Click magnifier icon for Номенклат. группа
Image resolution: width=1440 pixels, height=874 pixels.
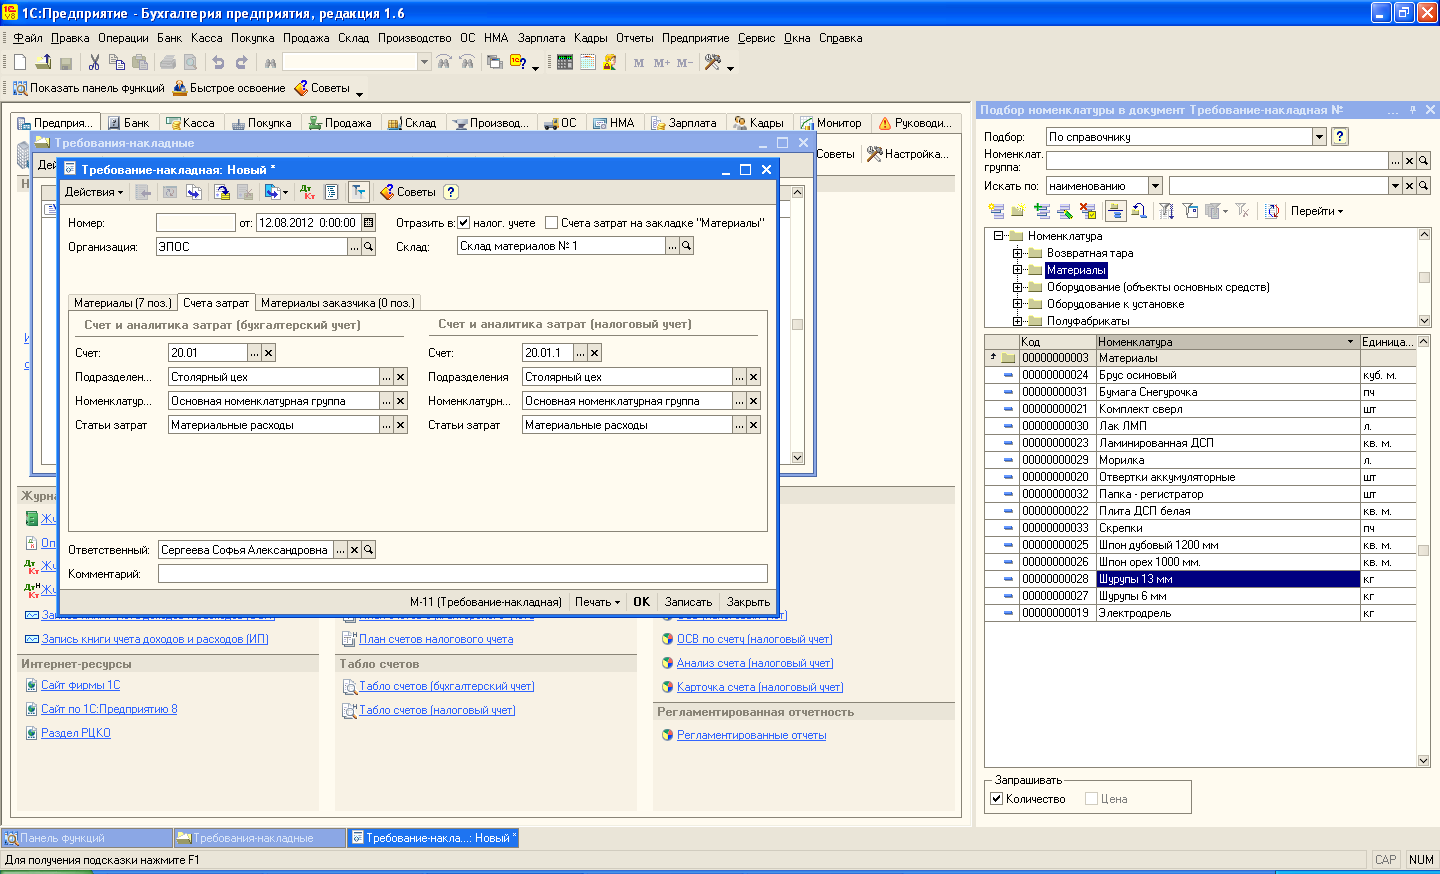(1424, 161)
